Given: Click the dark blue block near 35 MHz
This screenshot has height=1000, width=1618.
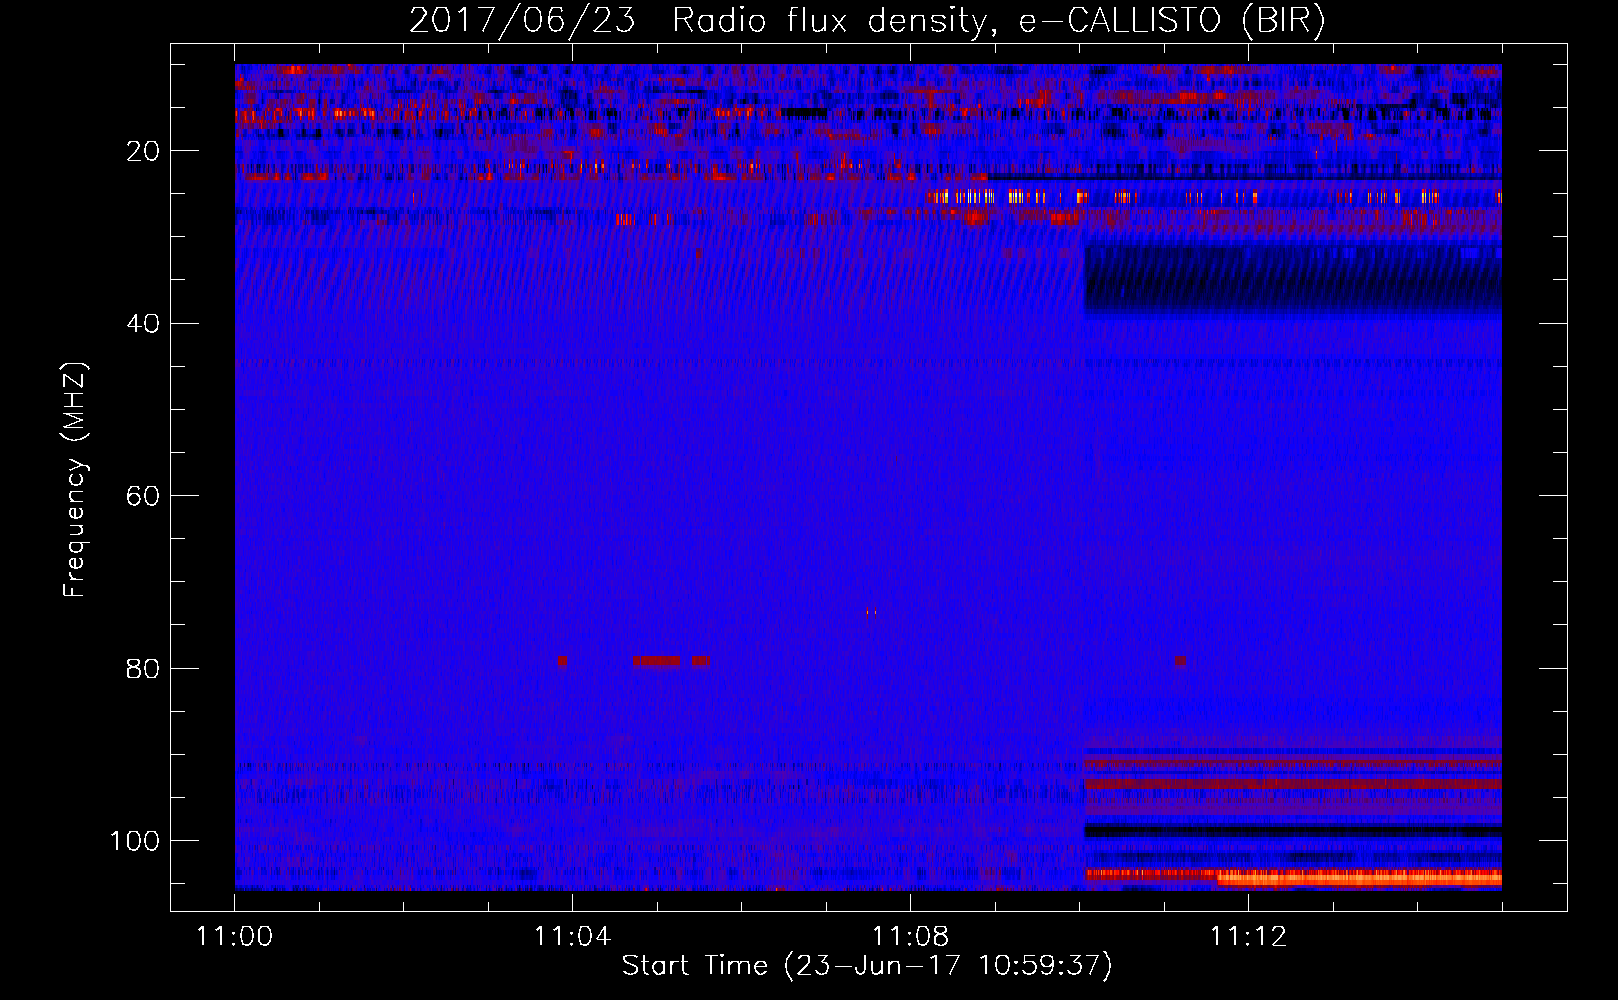Looking at the screenshot, I should click(x=1293, y=277).
